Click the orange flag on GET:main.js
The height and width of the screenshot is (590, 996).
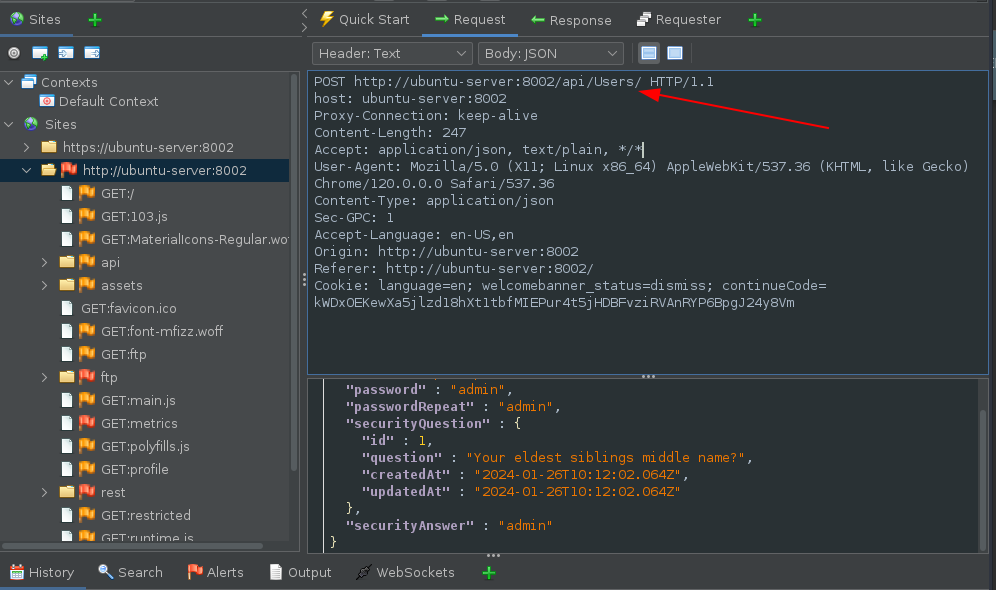coord(87,400)
